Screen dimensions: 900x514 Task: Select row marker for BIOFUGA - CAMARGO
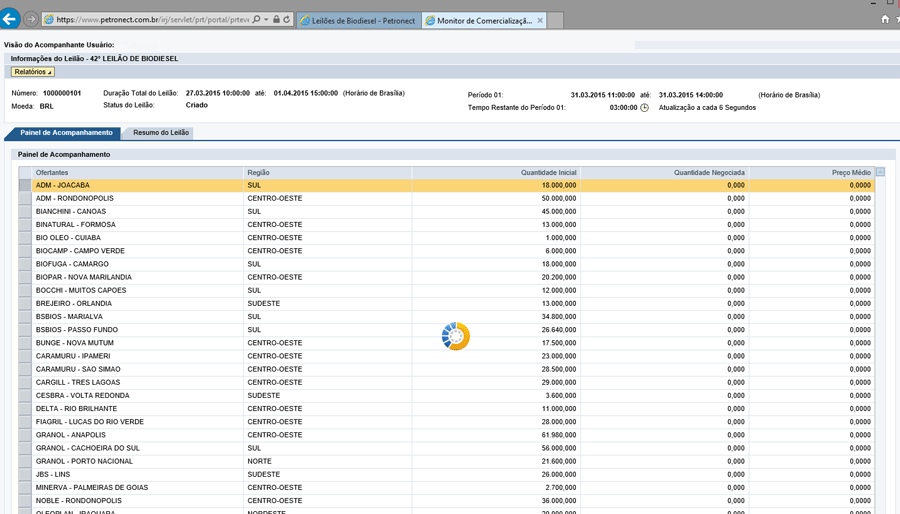point(25,264)
